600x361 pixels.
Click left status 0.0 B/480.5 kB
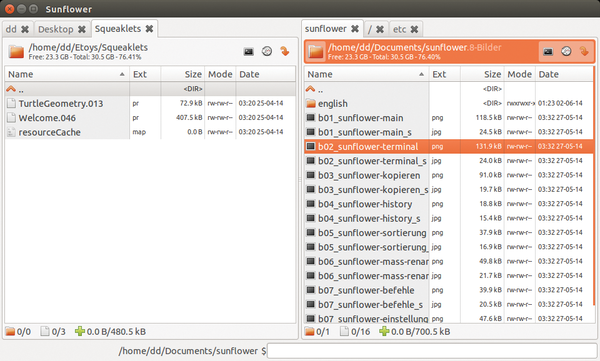click(116, 332)
